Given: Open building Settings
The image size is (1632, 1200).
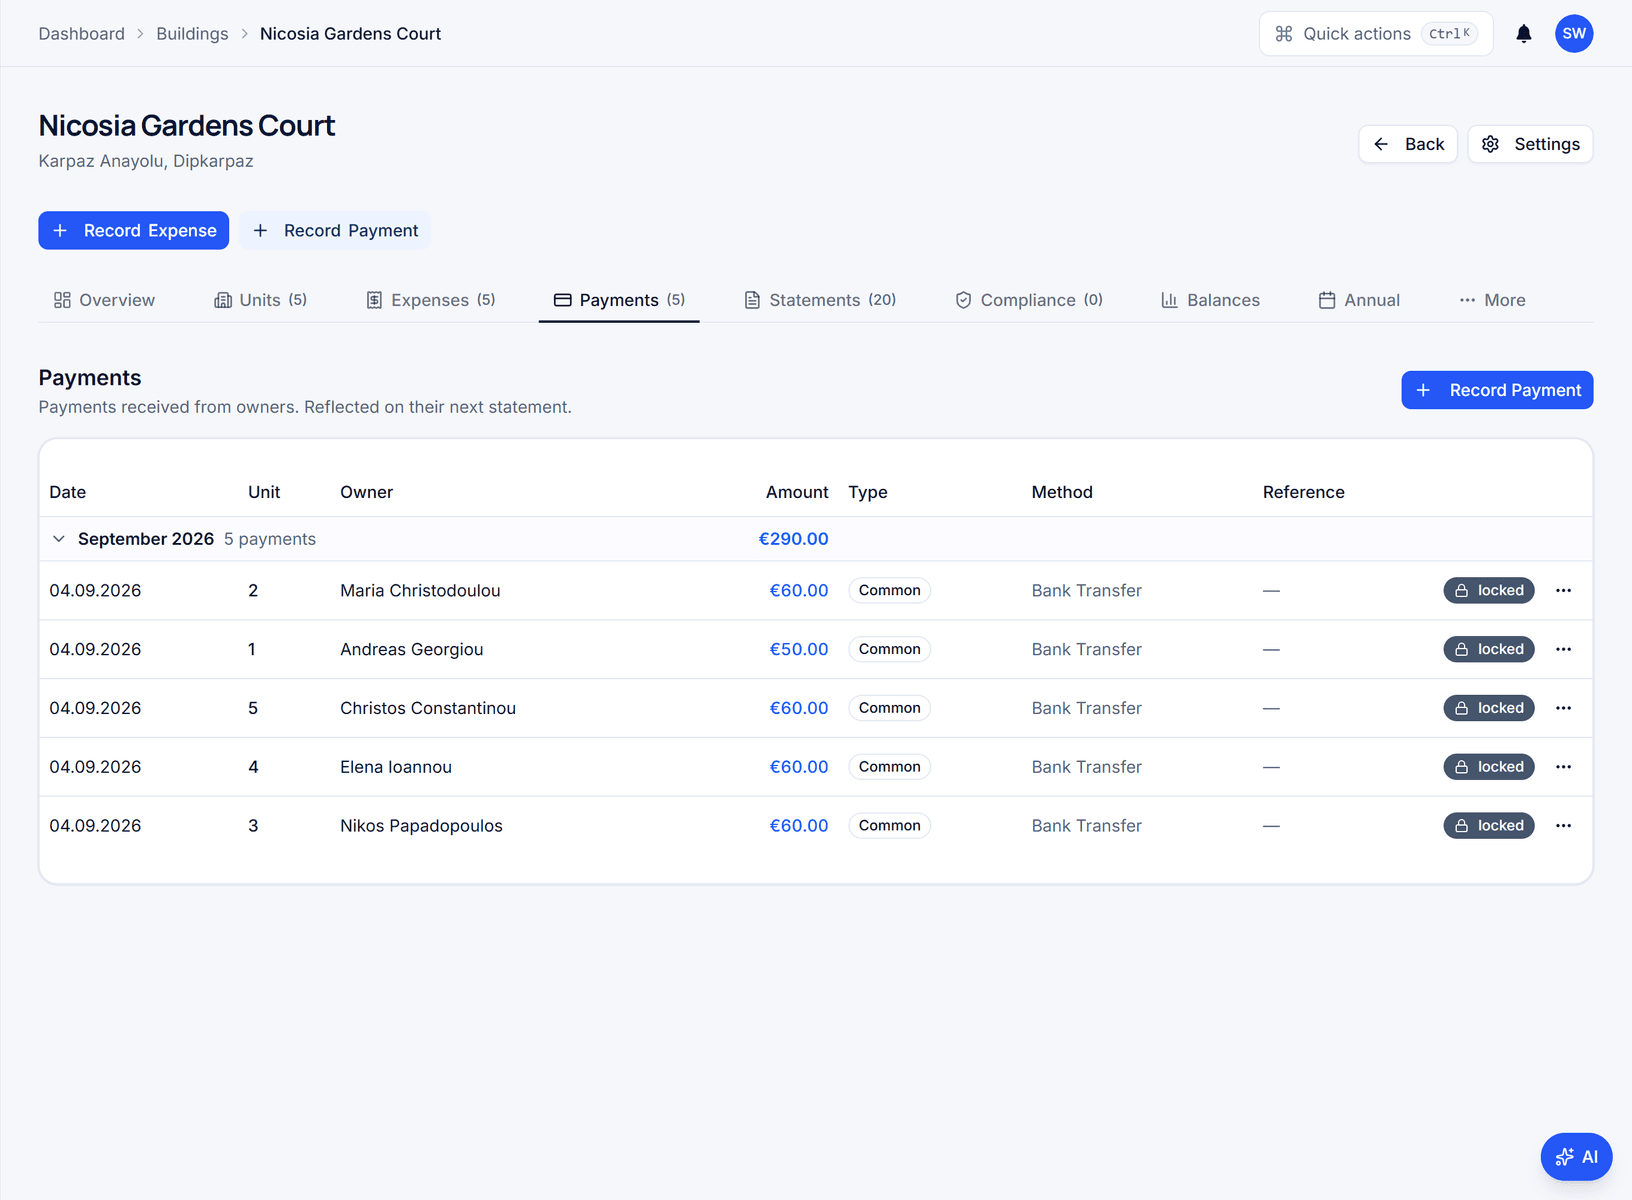Looking at the screenshot, I should (1530, 144).
